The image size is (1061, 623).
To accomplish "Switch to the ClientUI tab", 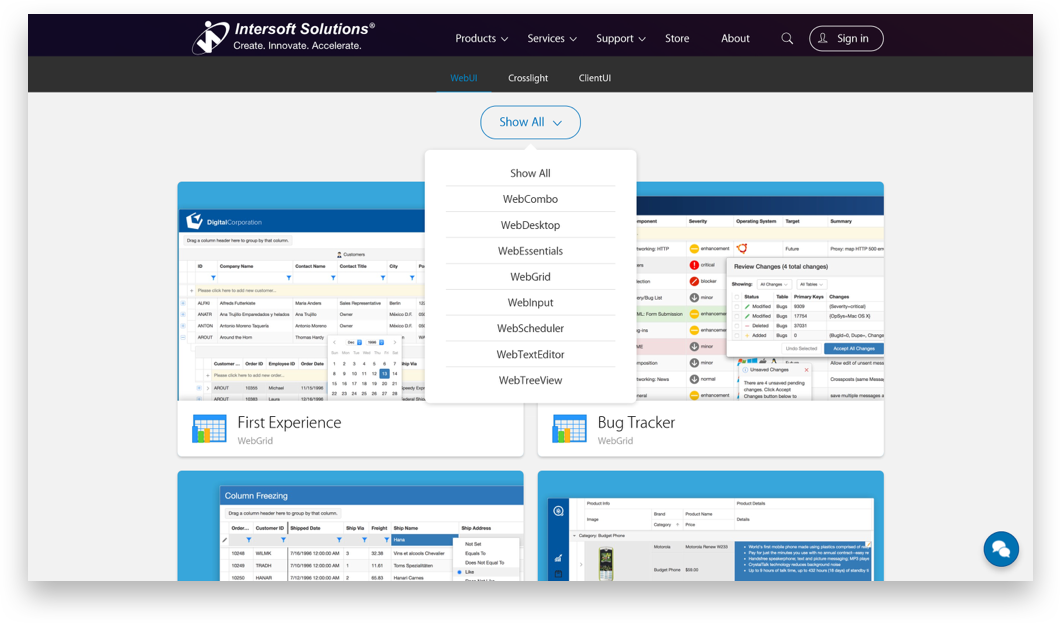I will click(595, 78).
